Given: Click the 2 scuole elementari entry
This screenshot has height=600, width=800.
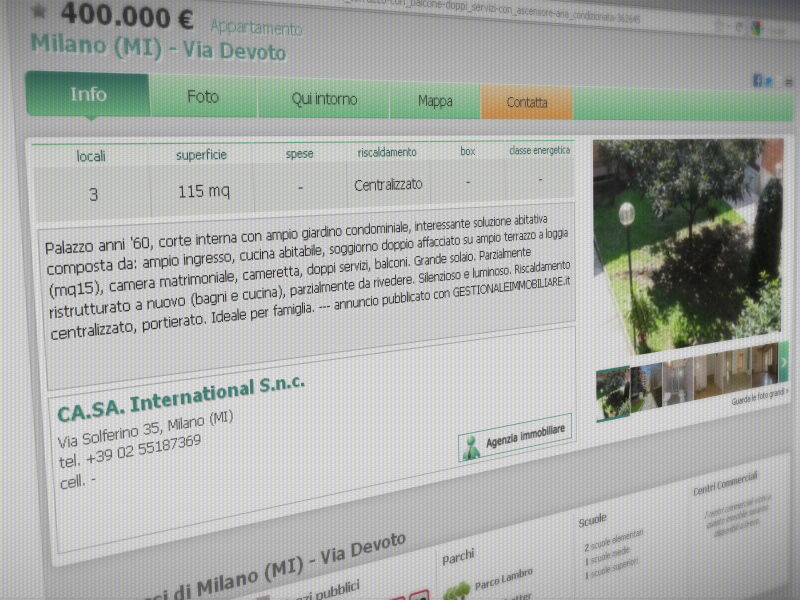Looking at the screenshot, I should pyautogui.click(x=614, y=539).
